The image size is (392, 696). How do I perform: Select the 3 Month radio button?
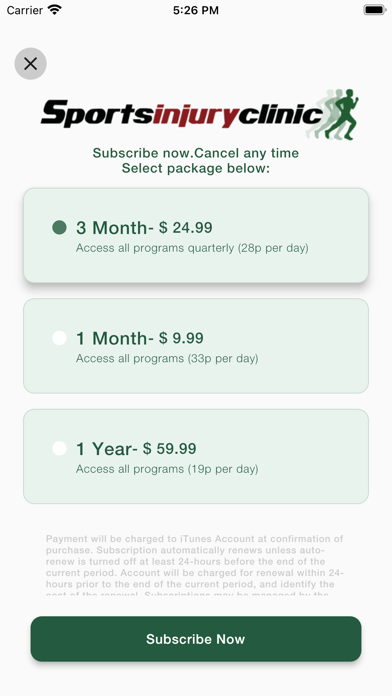tap(59, 227)
